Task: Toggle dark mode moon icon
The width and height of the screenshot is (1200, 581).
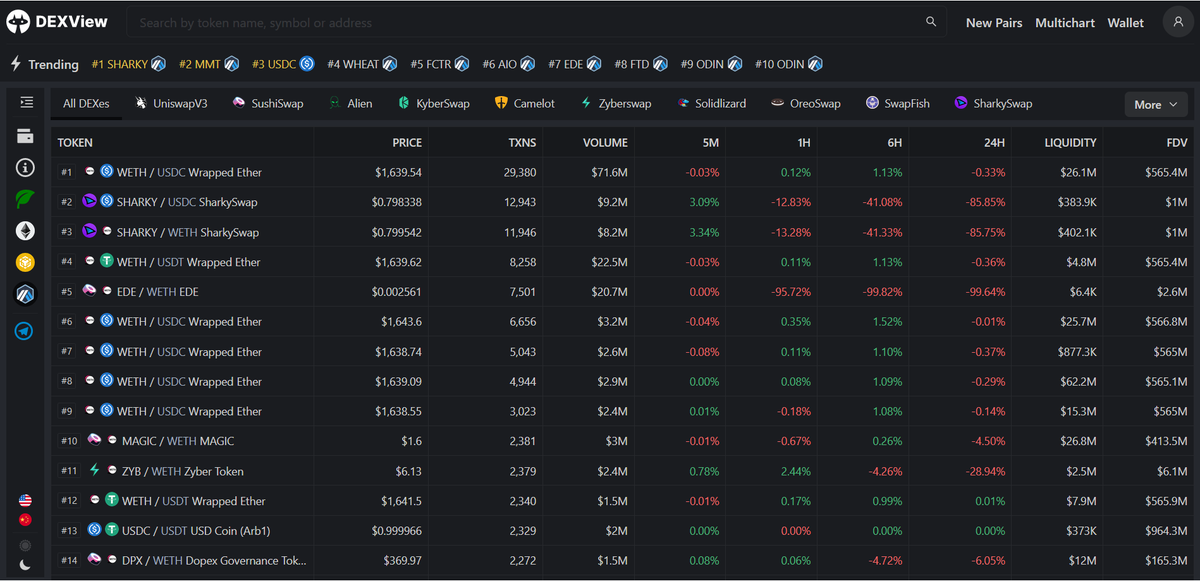Action: (25, 565)
